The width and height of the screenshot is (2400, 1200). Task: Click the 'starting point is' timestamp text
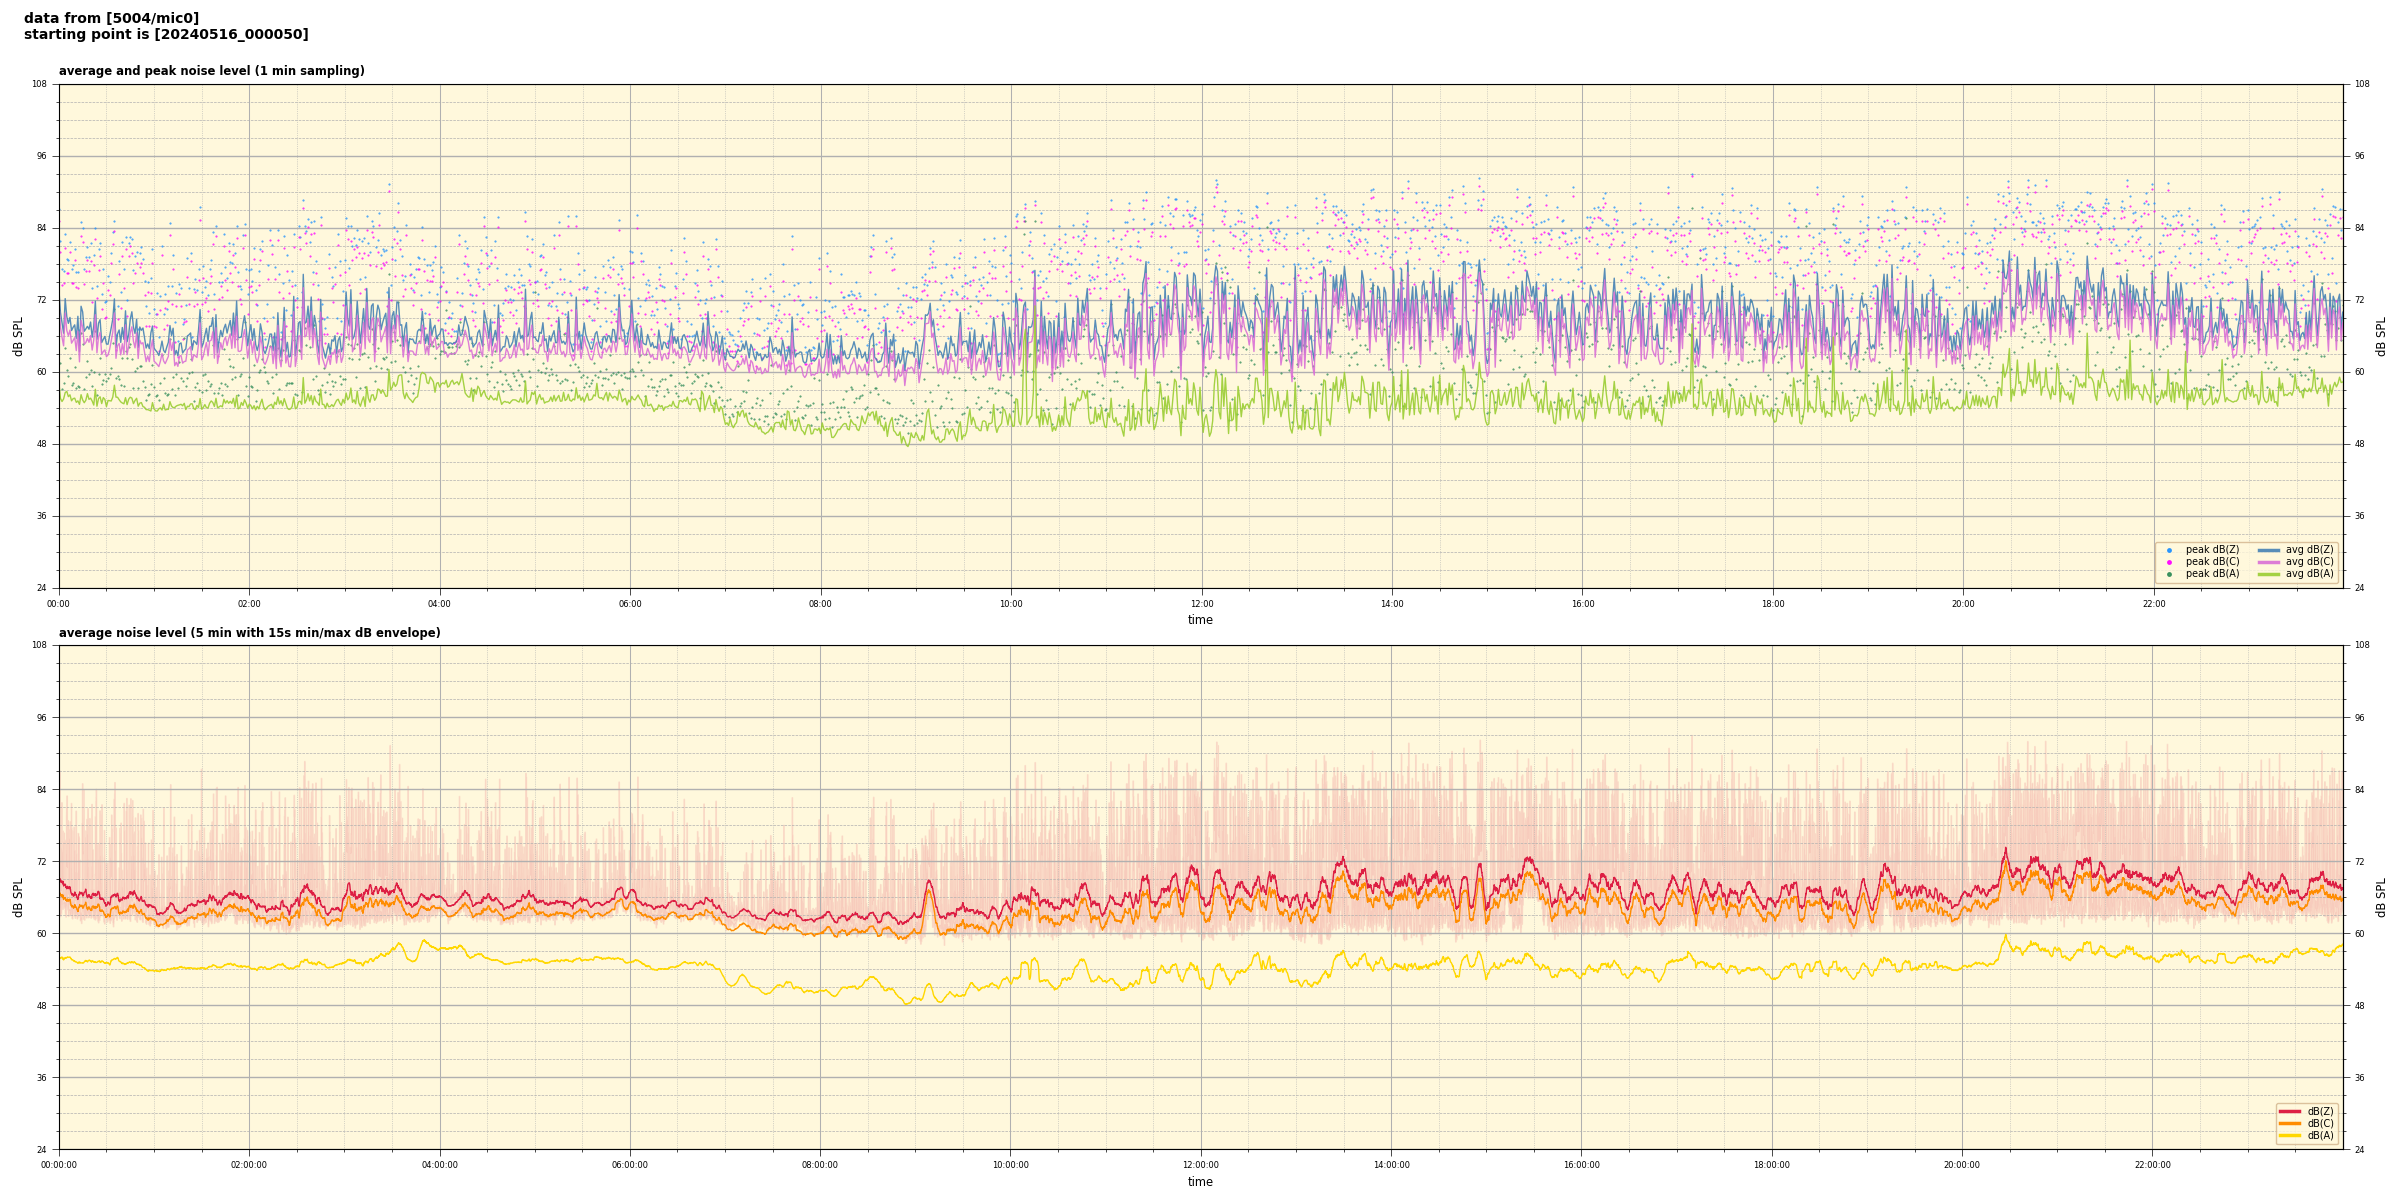click(166, 35)
